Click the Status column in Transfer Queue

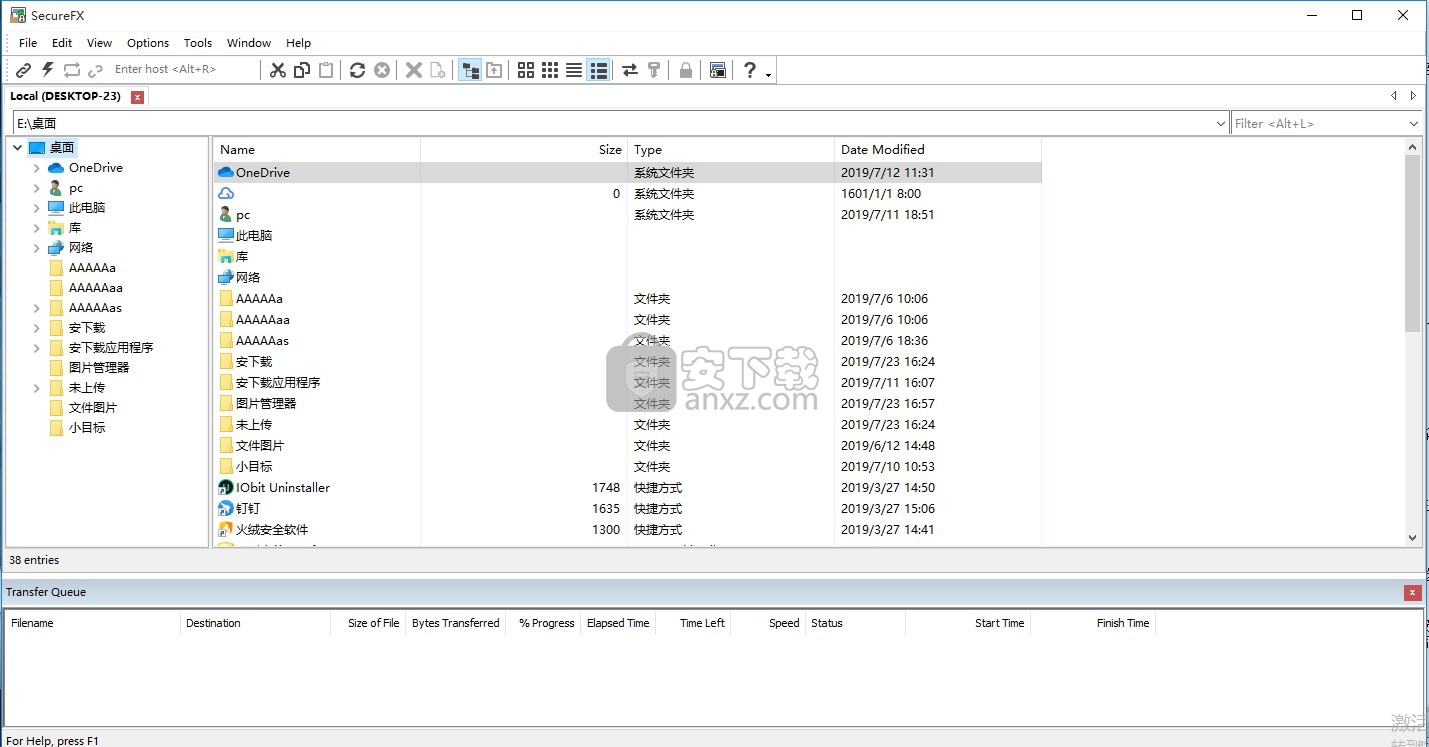tap(855, 623)
